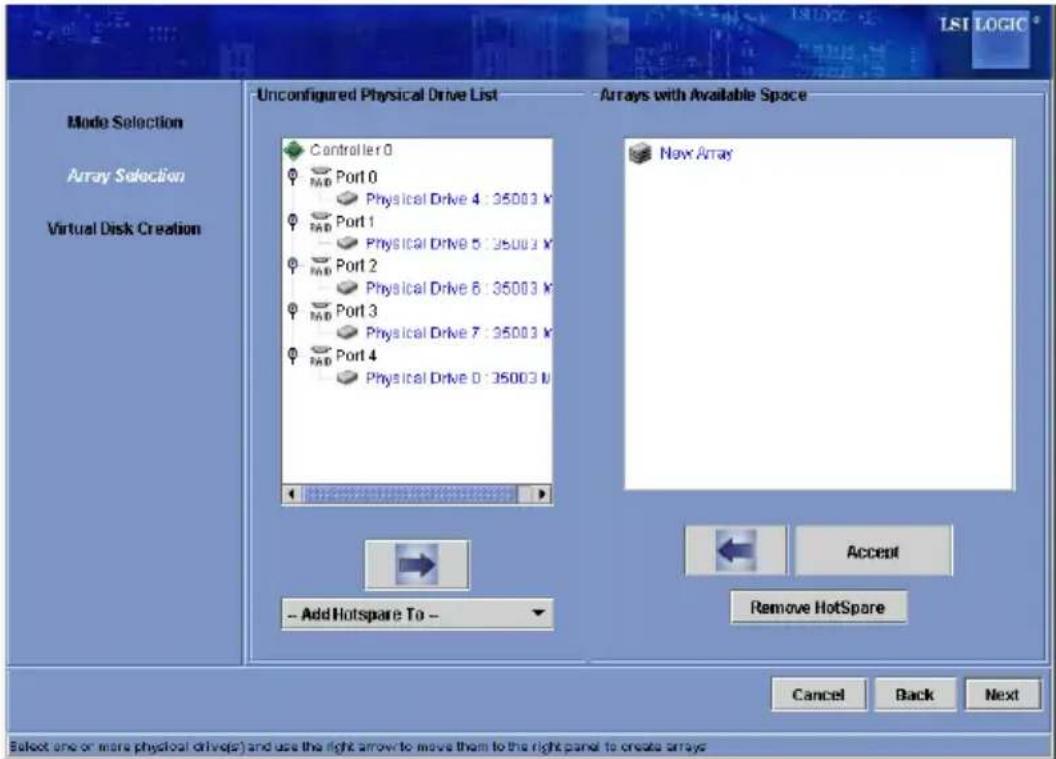
Task: Click the New Array stacked-disks icon
Action: pyautogui.click(x=640, y=154)
